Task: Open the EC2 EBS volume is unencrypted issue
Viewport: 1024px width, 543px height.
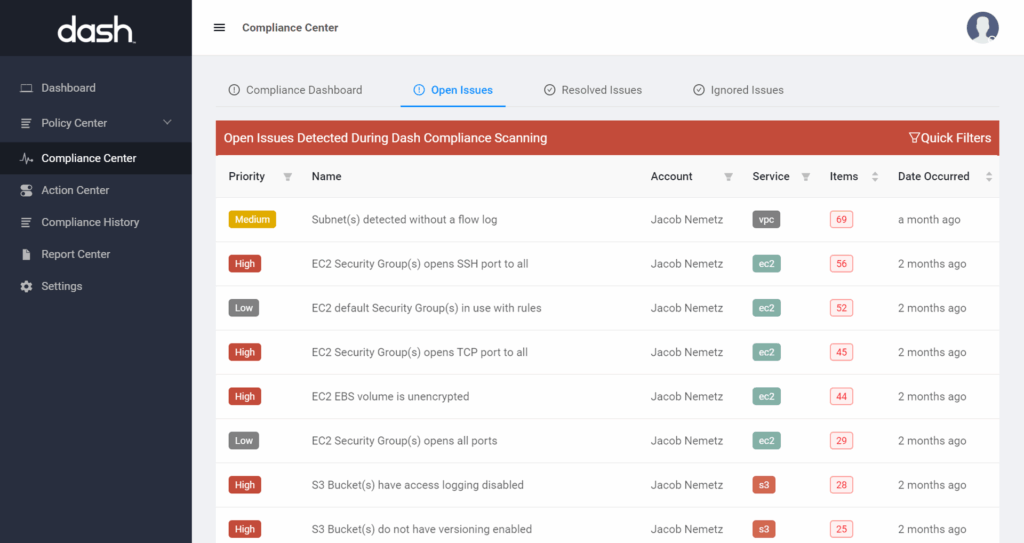Action: [390, 397]
